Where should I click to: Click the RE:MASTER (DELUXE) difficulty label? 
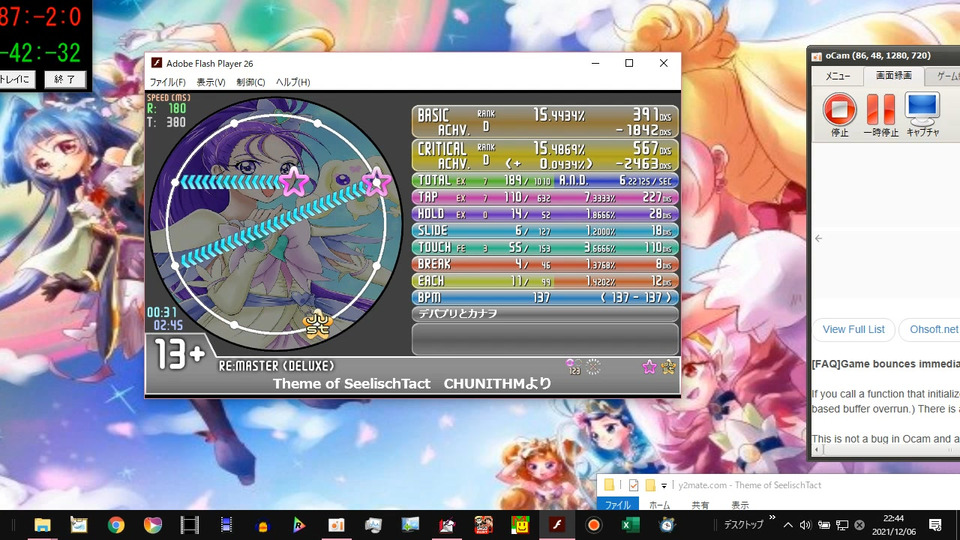277,366
